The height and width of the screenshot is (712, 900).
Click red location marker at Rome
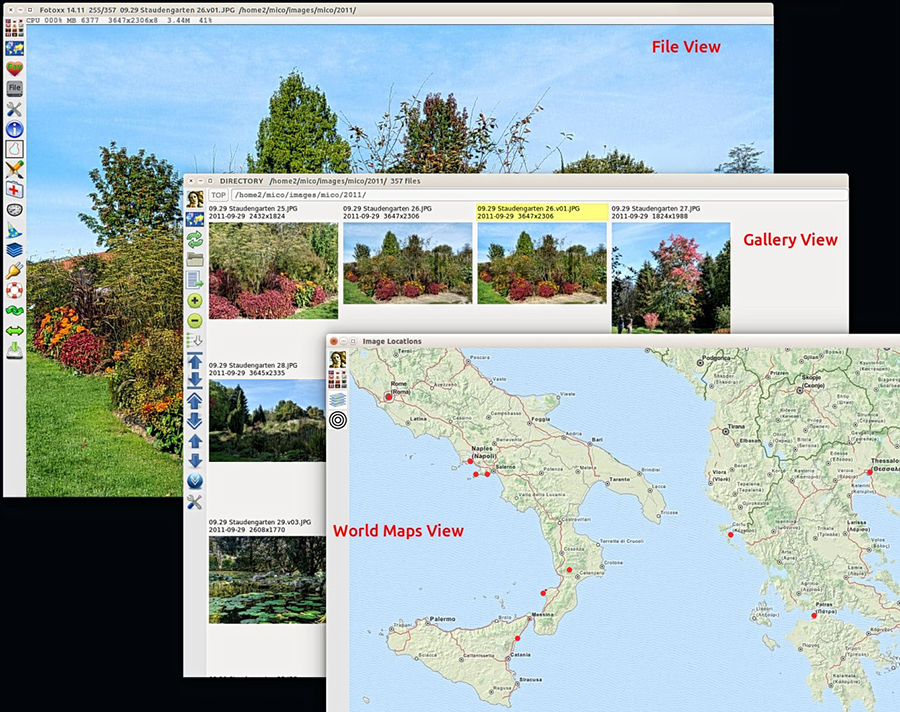(389, 397)
